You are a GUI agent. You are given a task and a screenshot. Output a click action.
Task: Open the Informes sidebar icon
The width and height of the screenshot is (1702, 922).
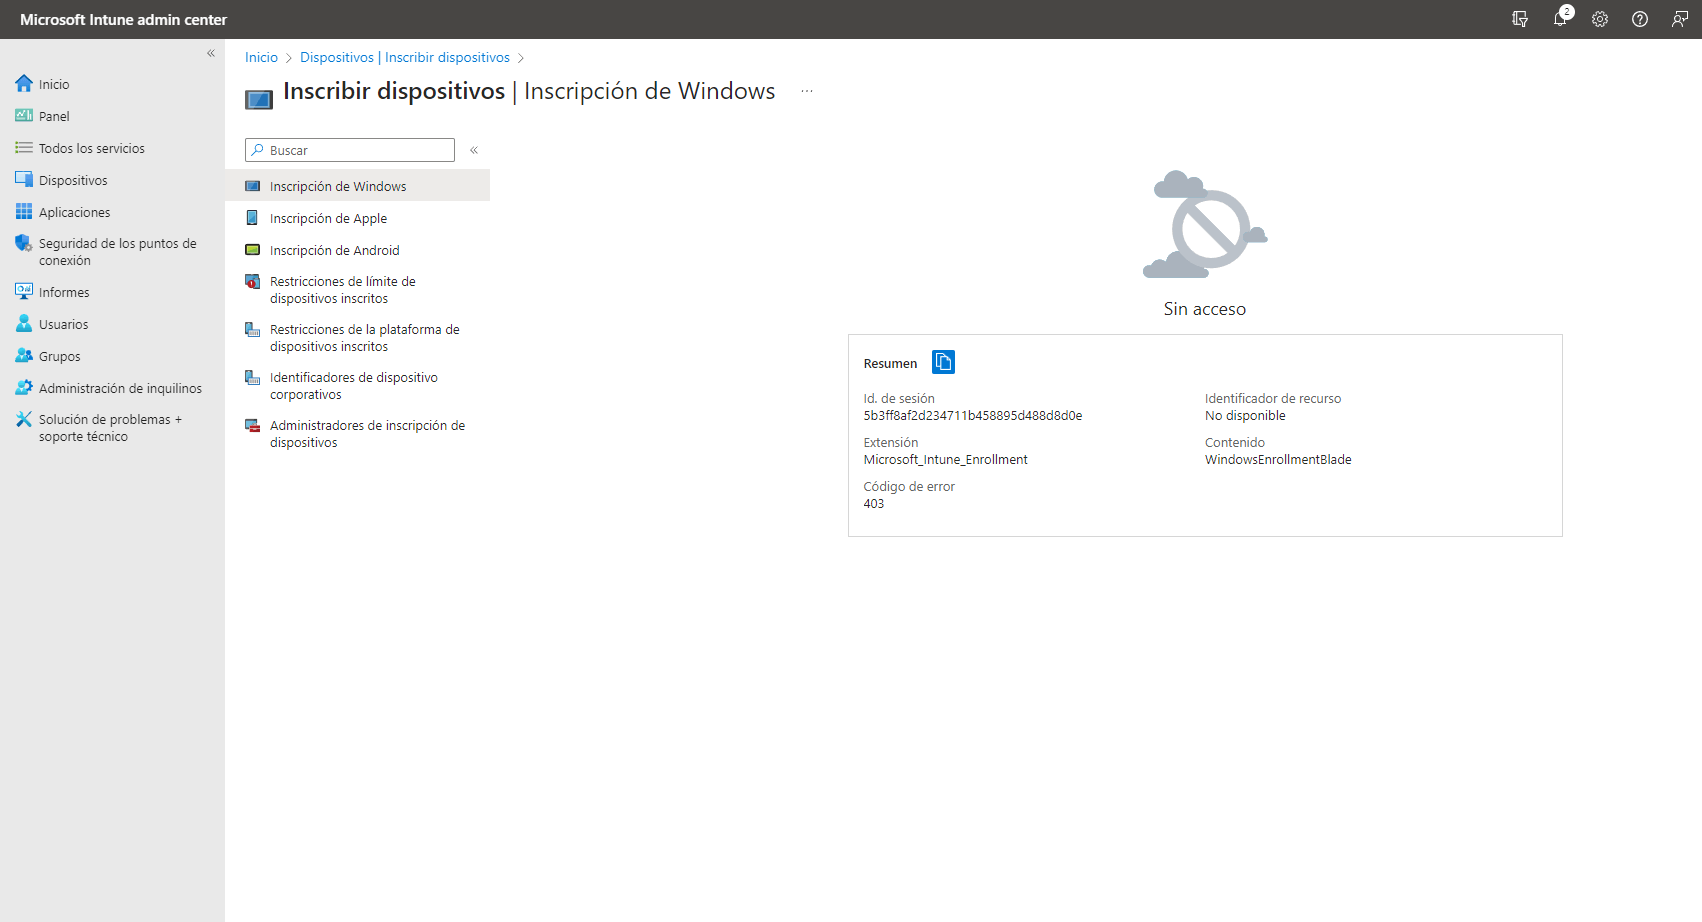click(x=24, y=291)
